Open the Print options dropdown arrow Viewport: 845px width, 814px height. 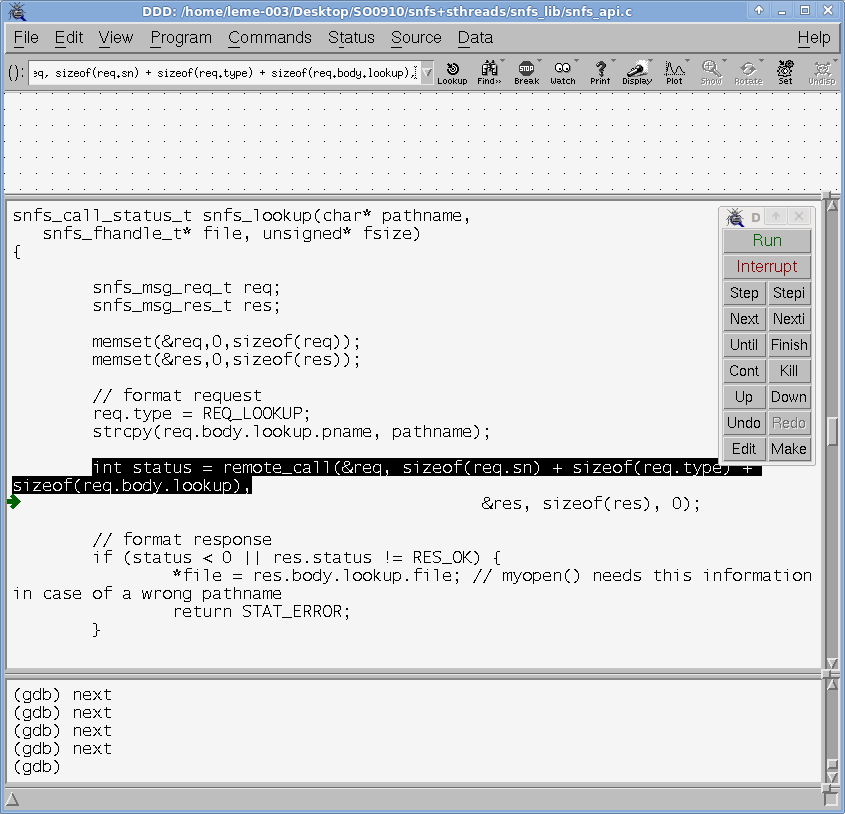coord(613,61)
